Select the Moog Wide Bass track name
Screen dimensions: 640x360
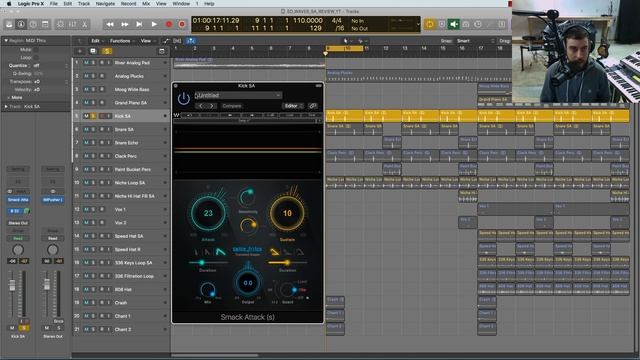[x=132, y=89]
